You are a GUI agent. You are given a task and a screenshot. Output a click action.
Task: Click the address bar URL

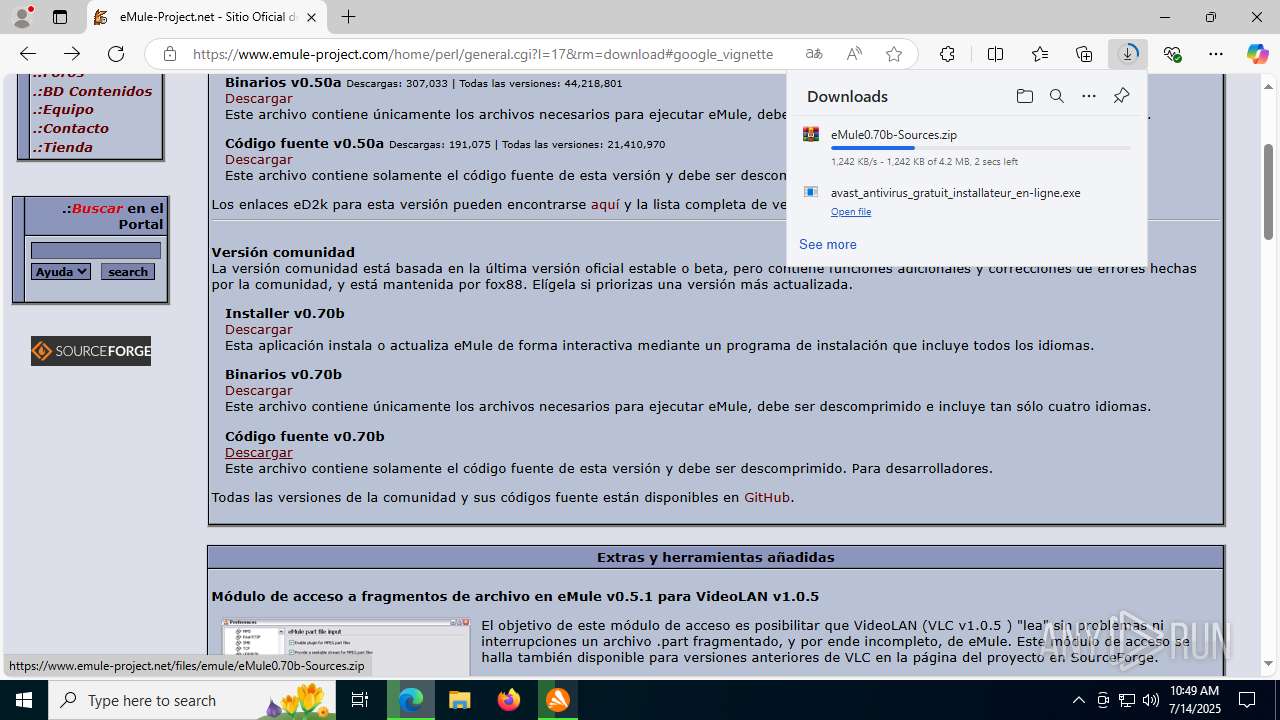tap(483, 54)
